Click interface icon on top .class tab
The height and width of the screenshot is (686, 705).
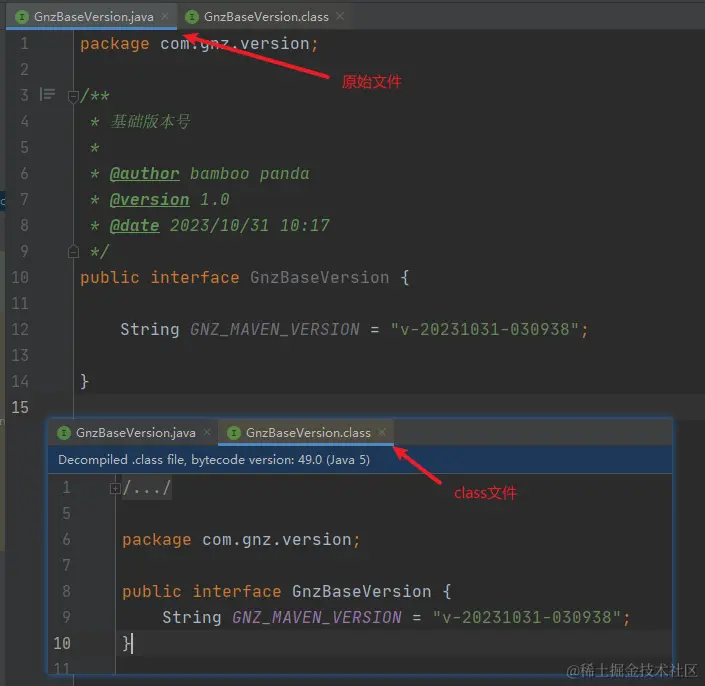pyautogui.click(x=192, y=17)
